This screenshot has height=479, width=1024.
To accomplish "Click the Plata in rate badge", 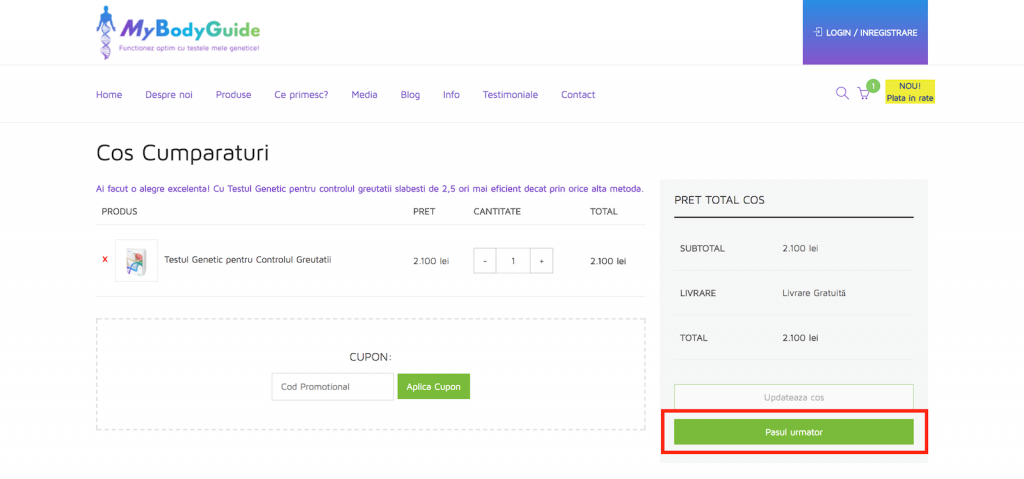I will click(x=910, y=92).
